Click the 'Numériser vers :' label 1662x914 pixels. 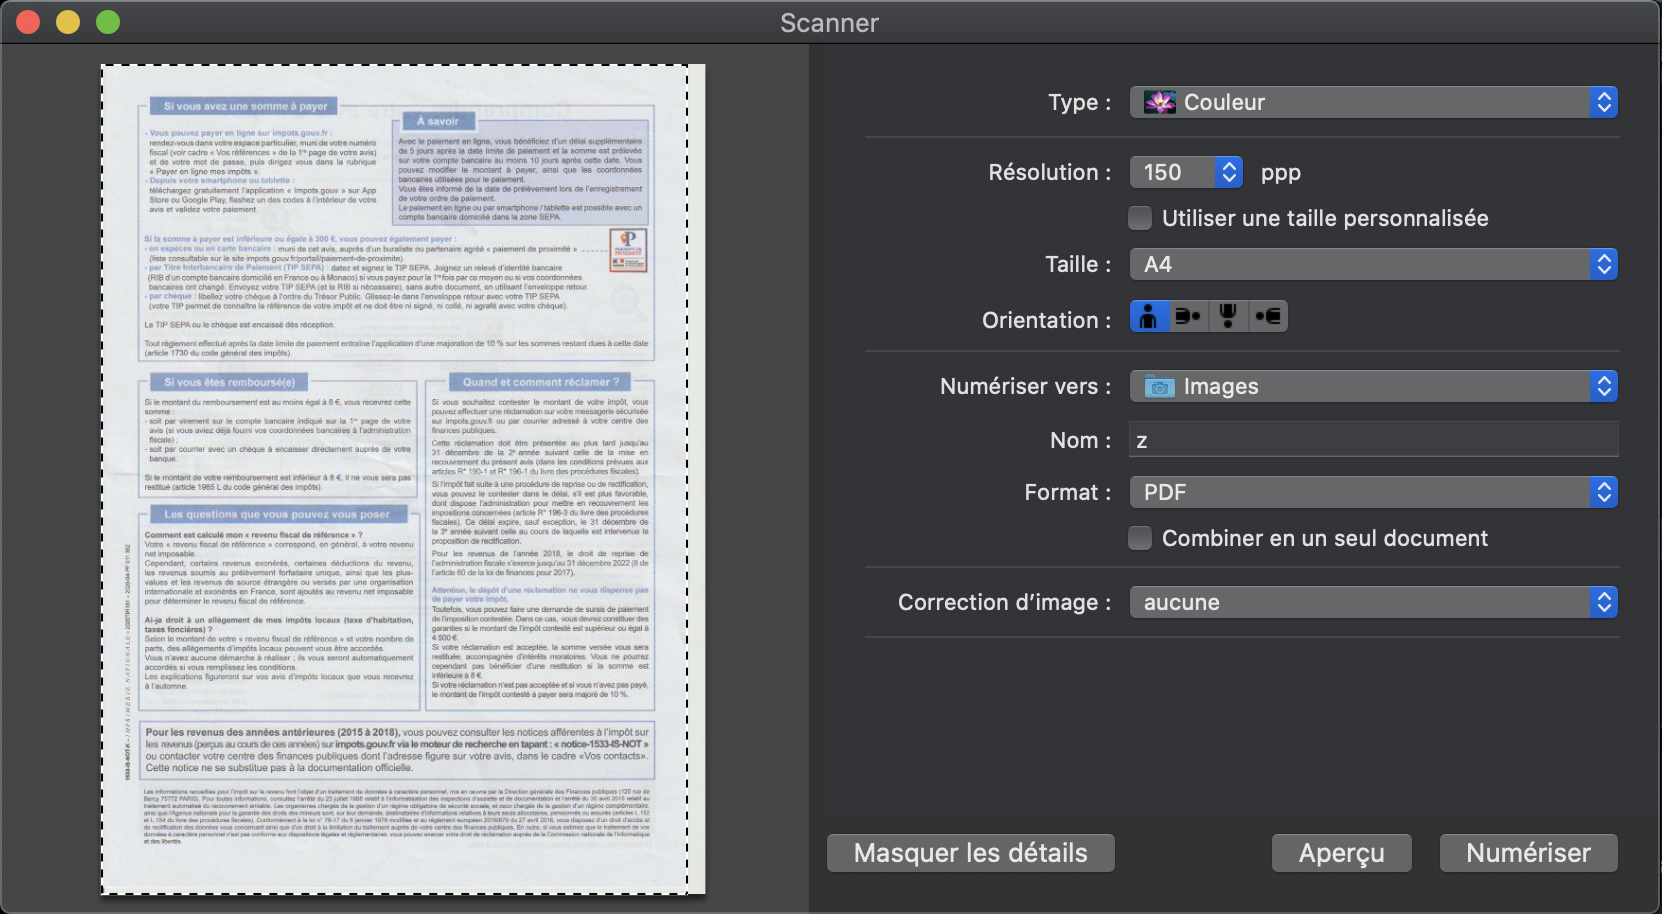click(x=1026, y=386)
